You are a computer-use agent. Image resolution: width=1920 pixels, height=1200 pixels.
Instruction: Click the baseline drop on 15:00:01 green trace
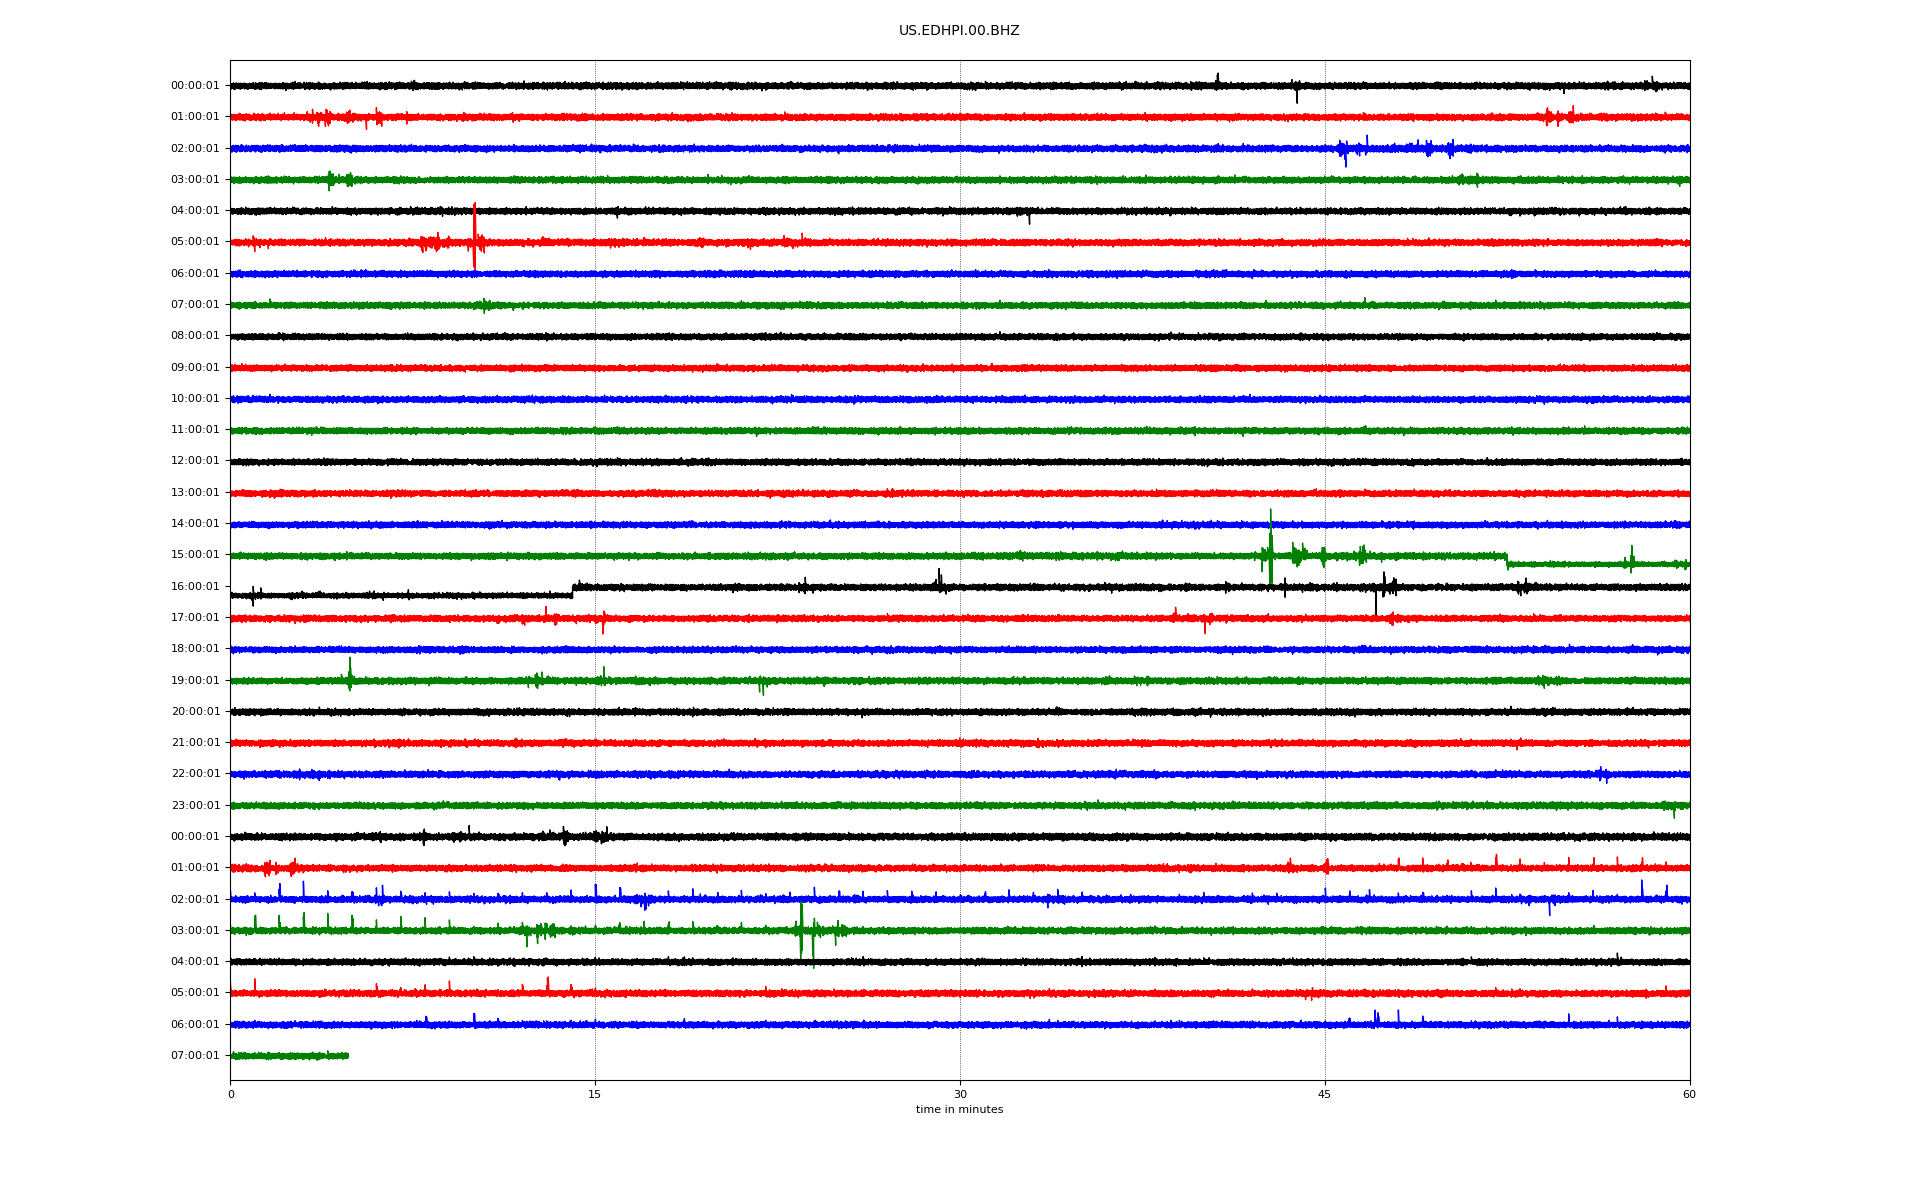tap(1507, 560)
